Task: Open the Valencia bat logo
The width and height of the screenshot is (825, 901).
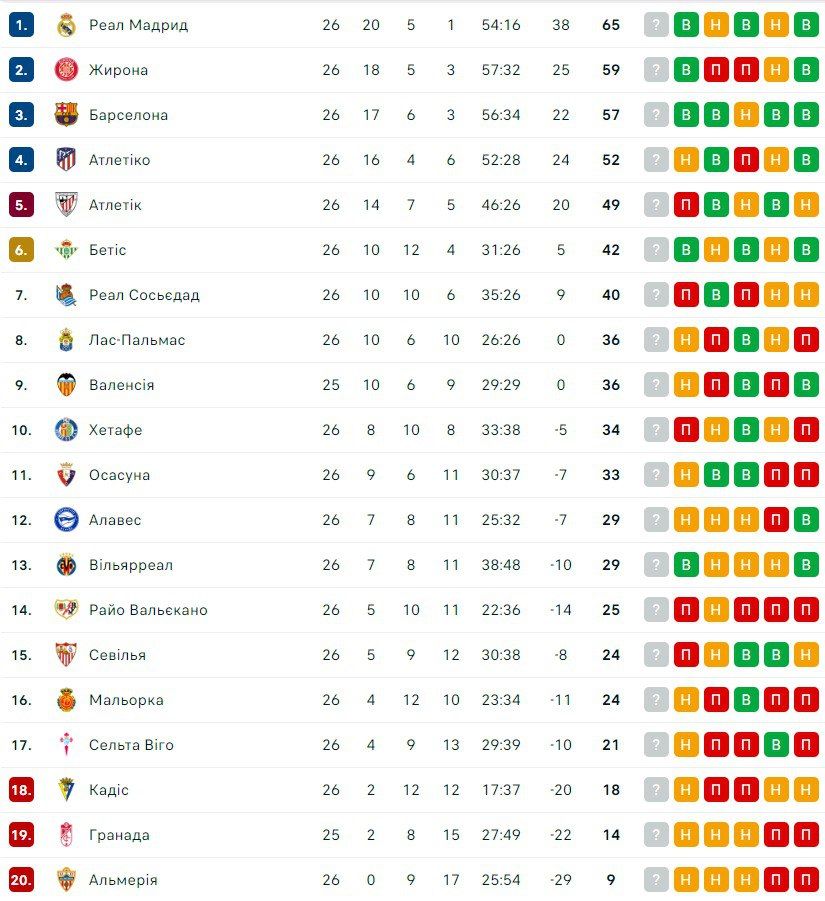Action: (66, 385)
